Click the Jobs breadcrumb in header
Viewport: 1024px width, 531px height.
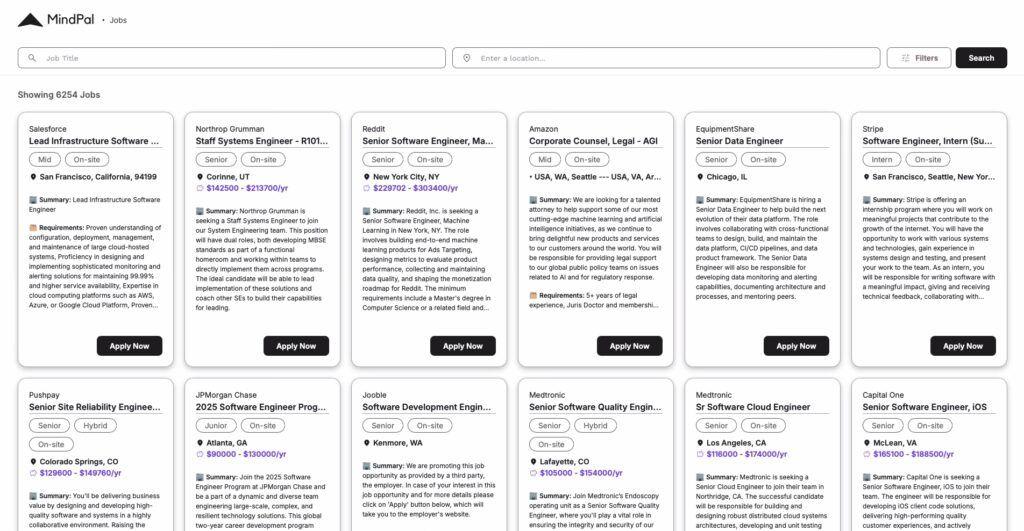click(x=118, y=20)
